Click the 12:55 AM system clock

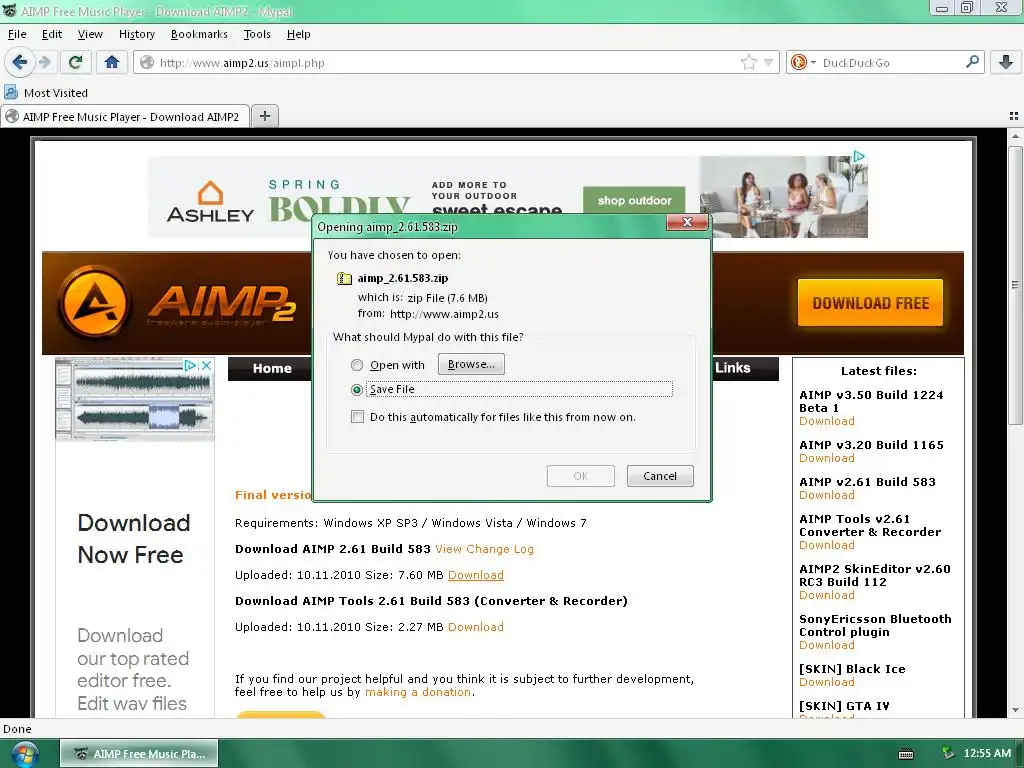click(x=987, y=753)
